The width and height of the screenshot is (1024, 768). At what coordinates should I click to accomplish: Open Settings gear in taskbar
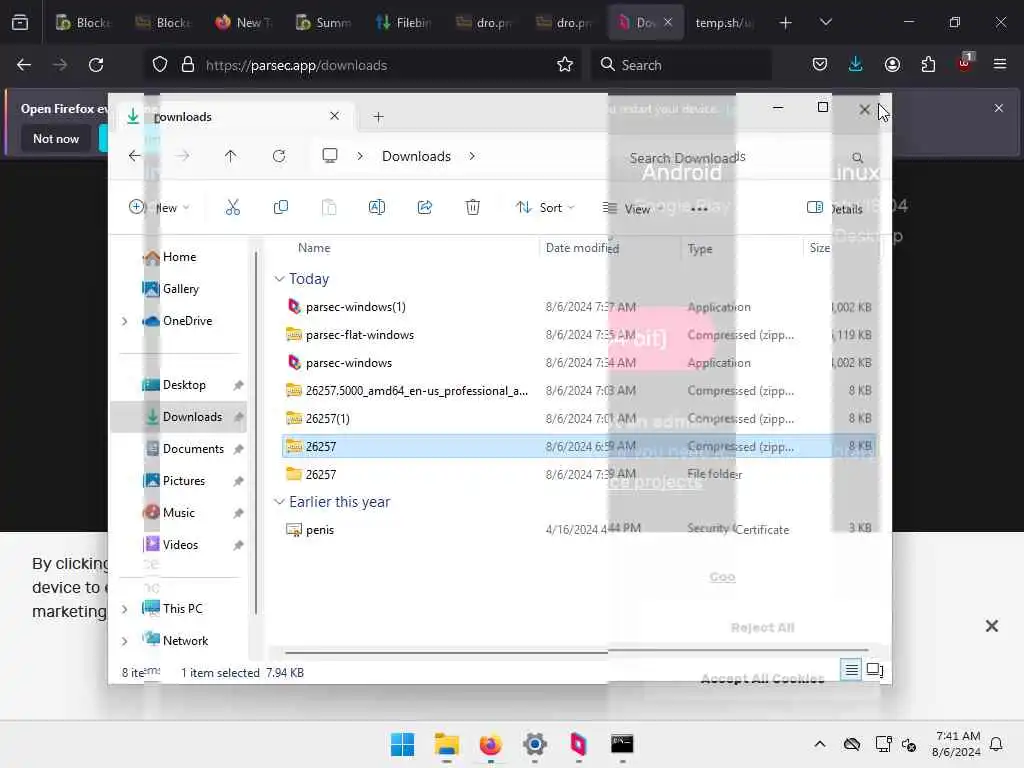pyautogui.click(x=534, y=744)
